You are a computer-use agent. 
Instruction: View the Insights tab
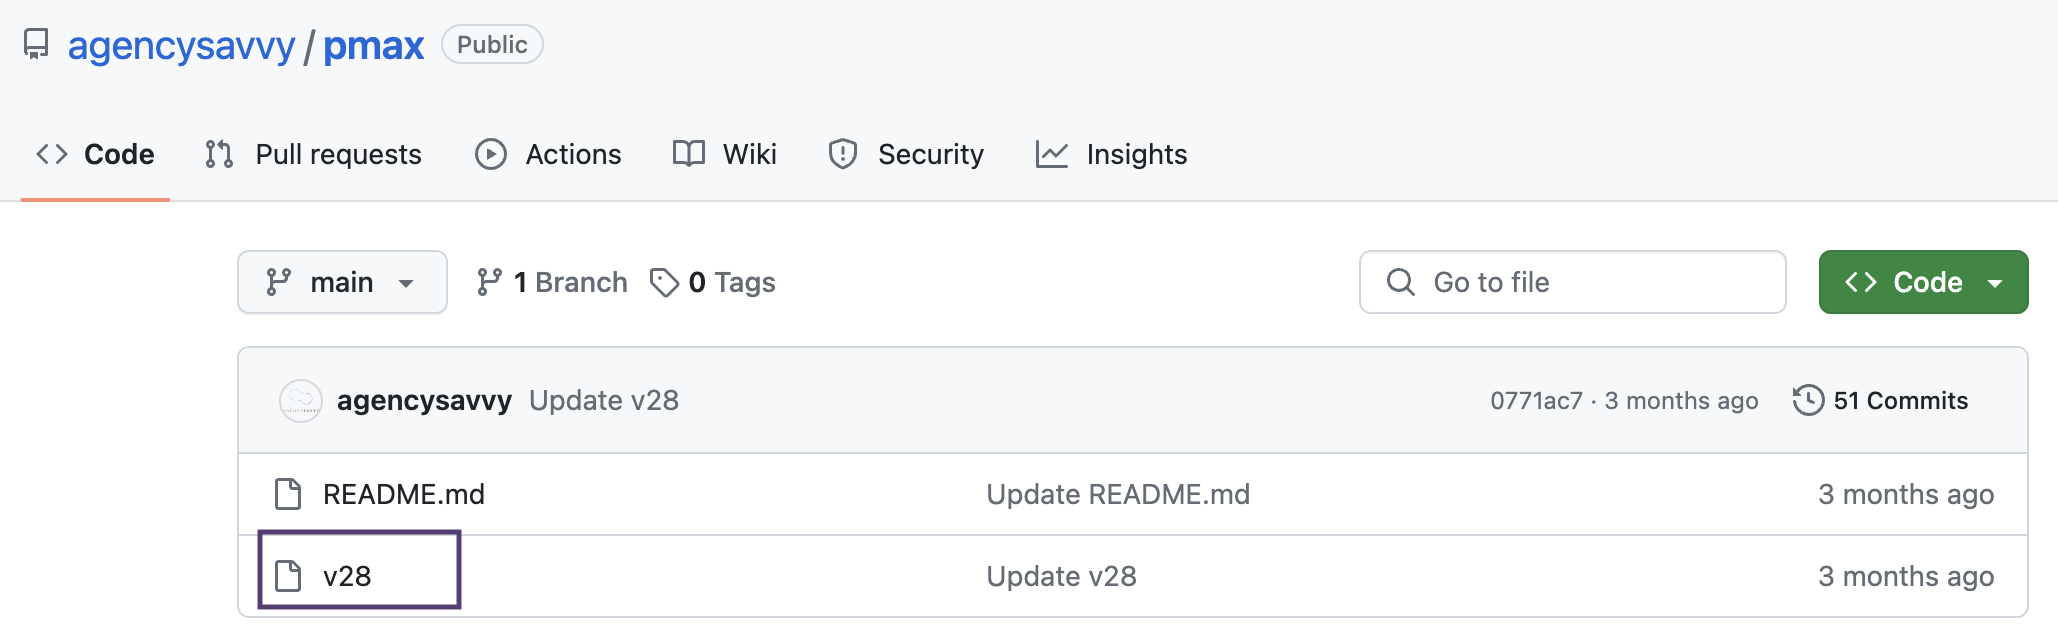pos(1112,154)
